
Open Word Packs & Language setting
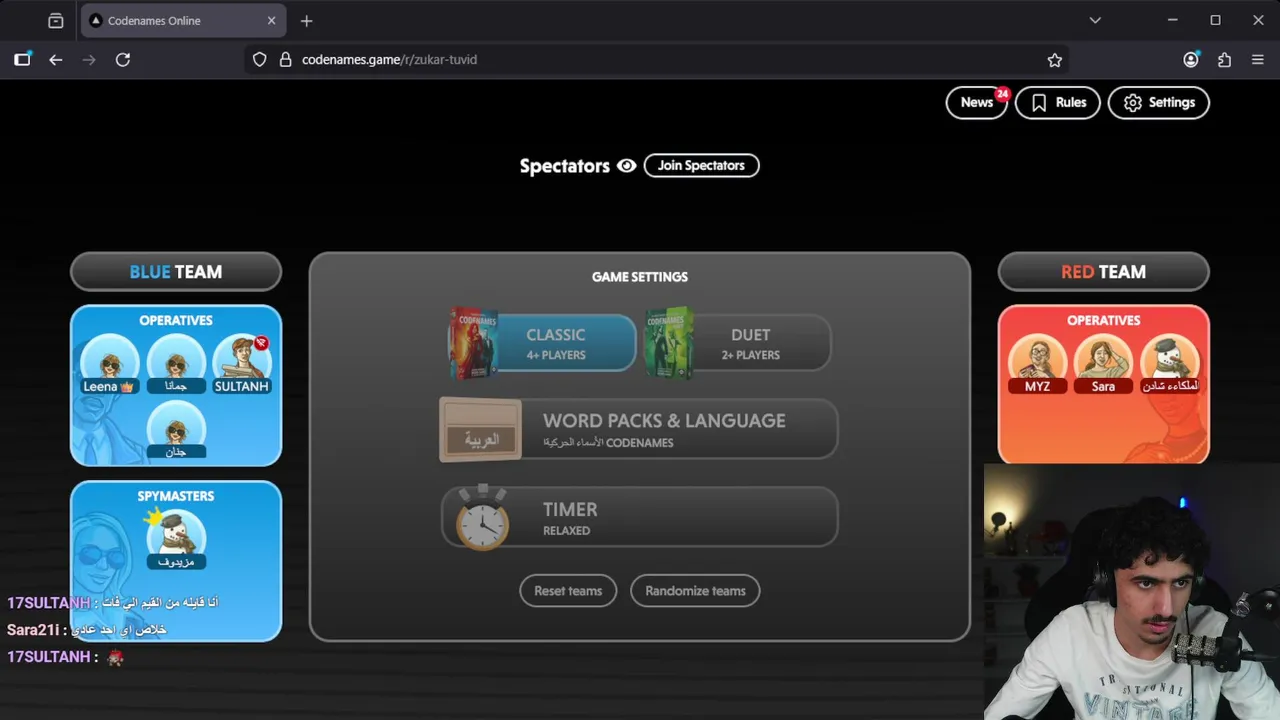click(x=638, y=429)
